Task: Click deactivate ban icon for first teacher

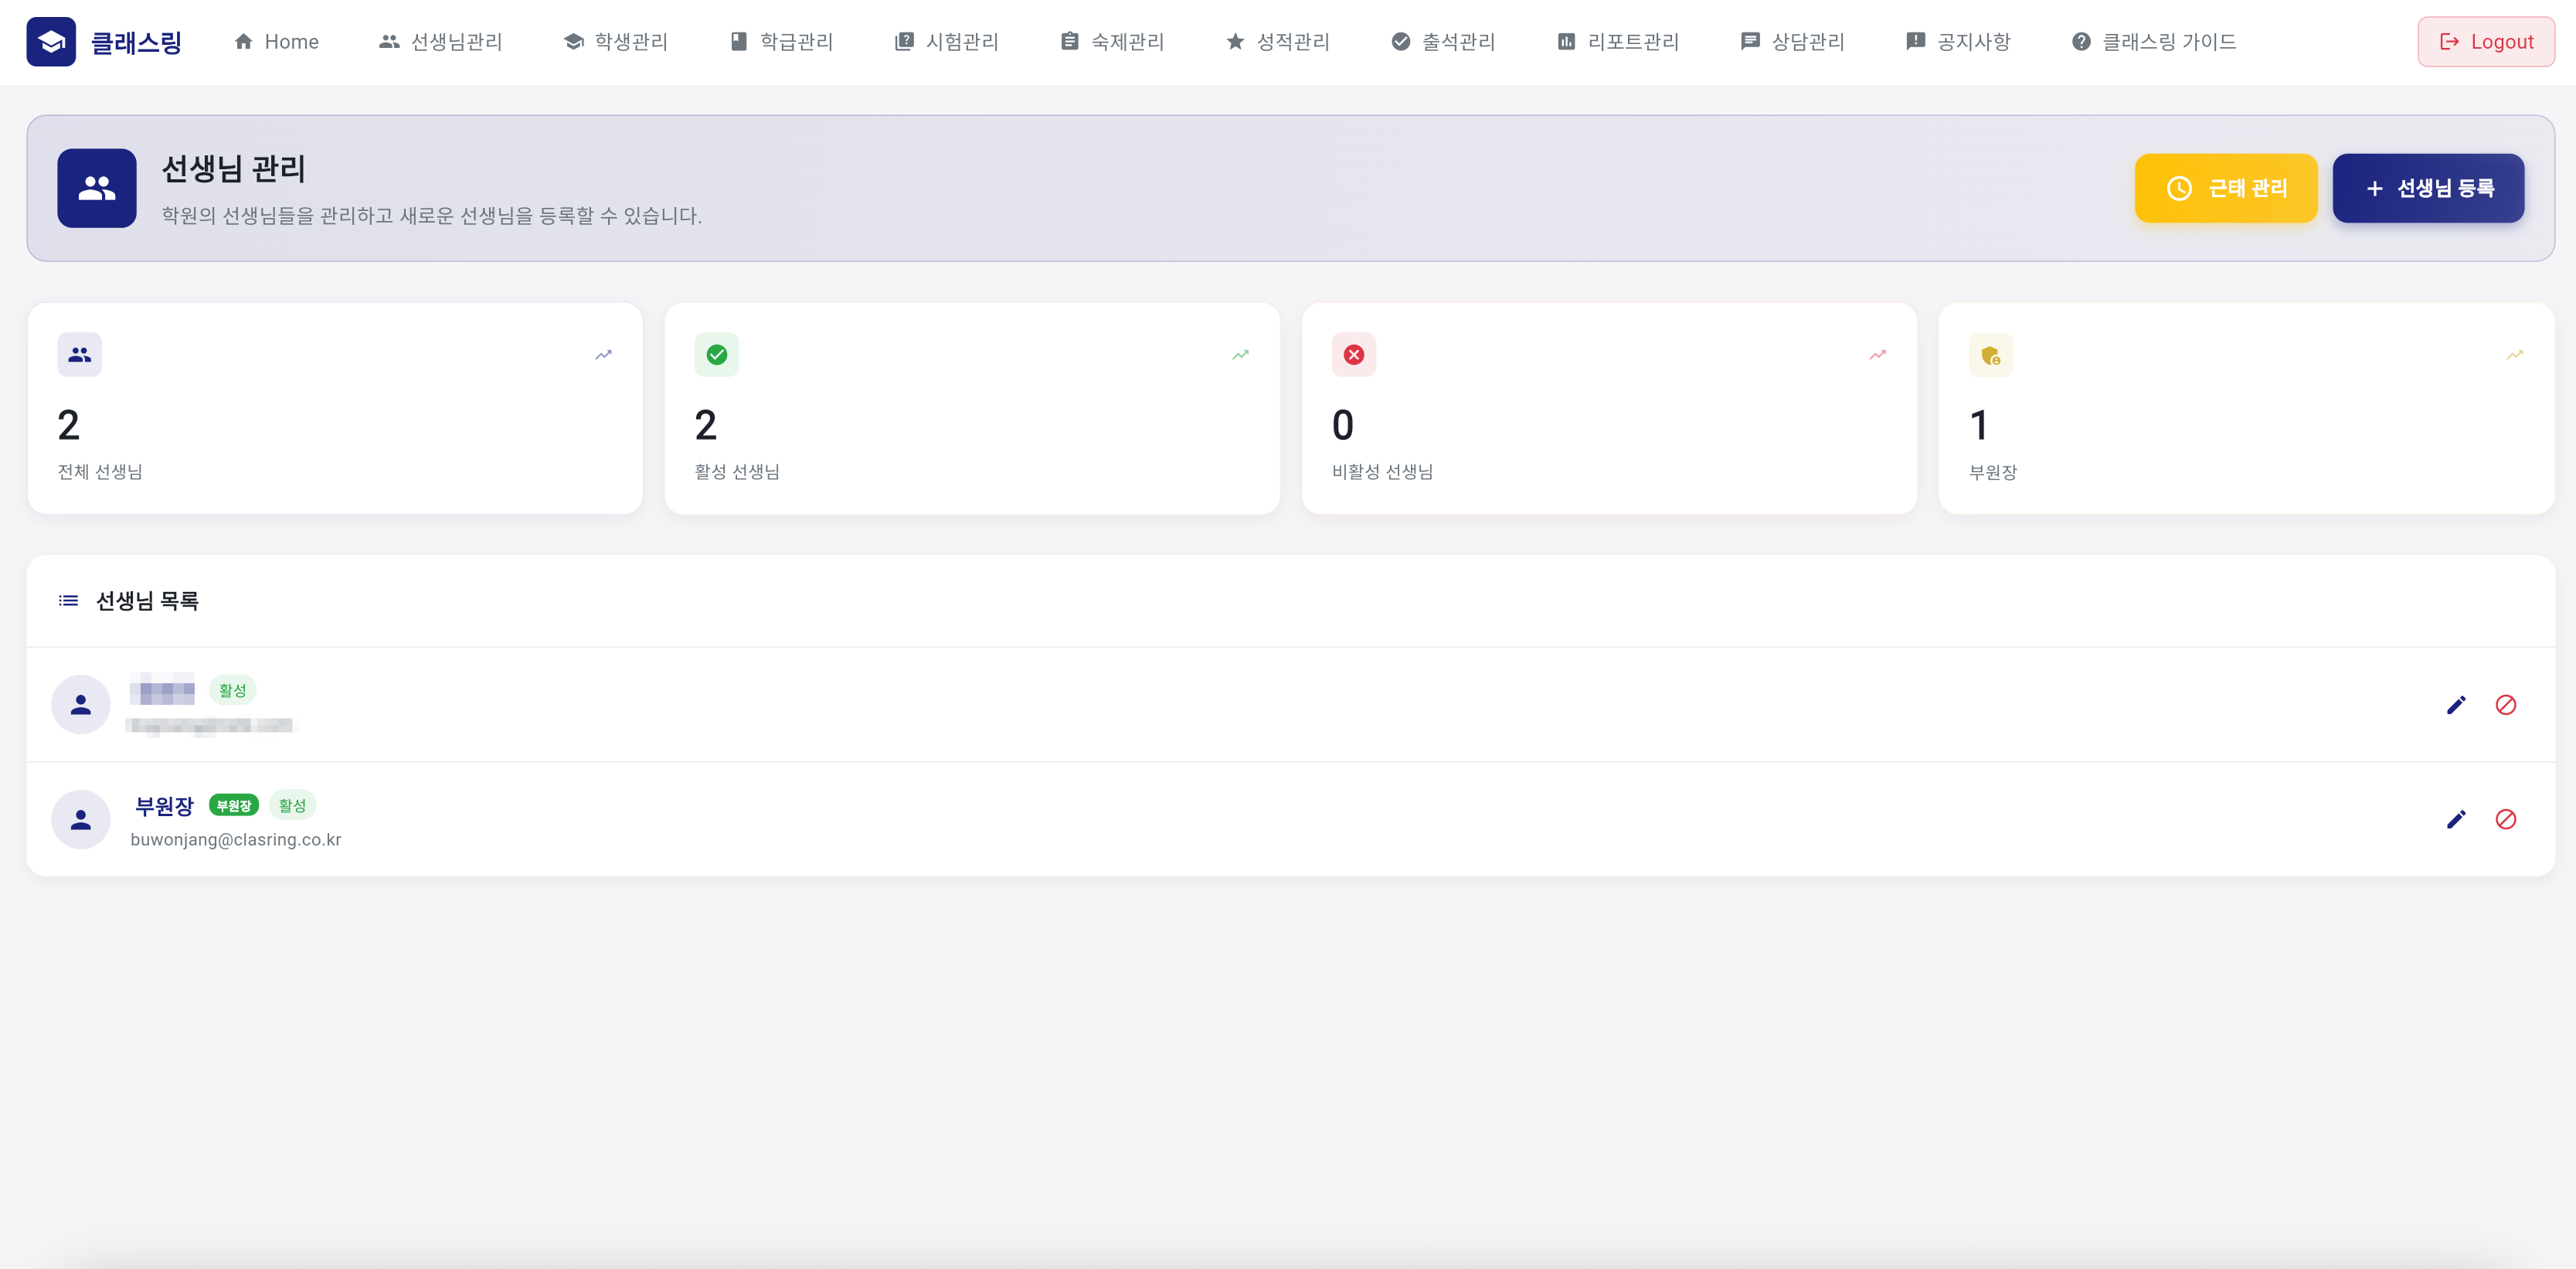Action: (x=2505, y=705)
